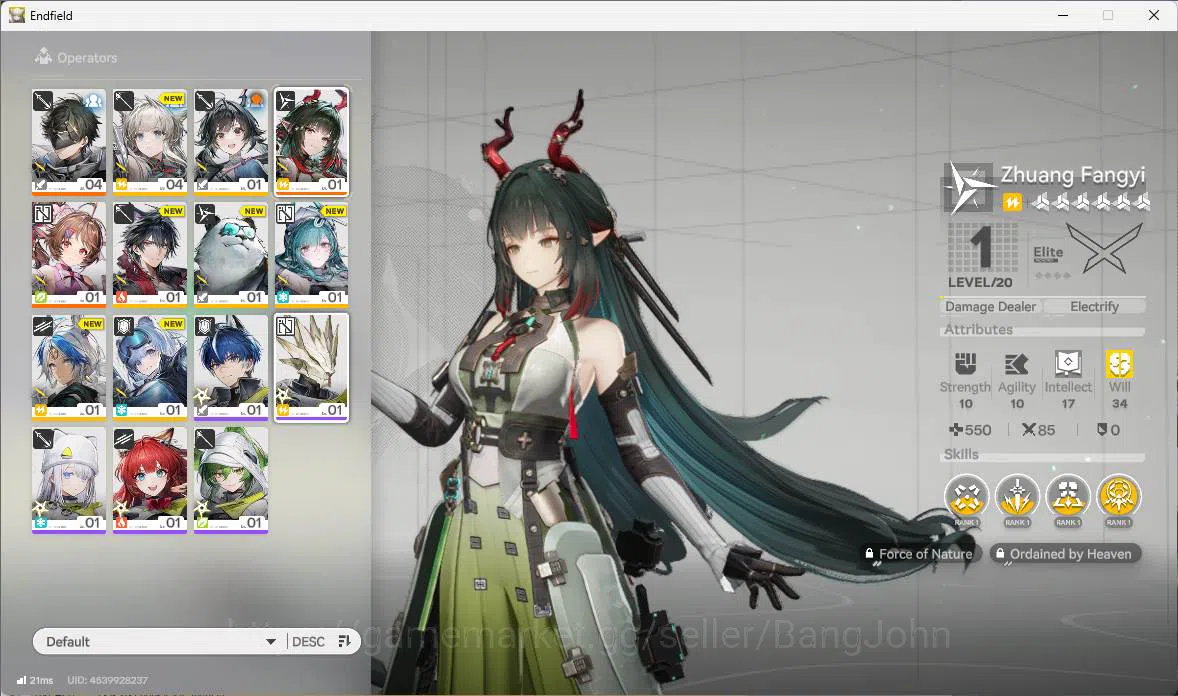
Task: Click the Strength fist attribute icon
Action: tap(965, 364)
